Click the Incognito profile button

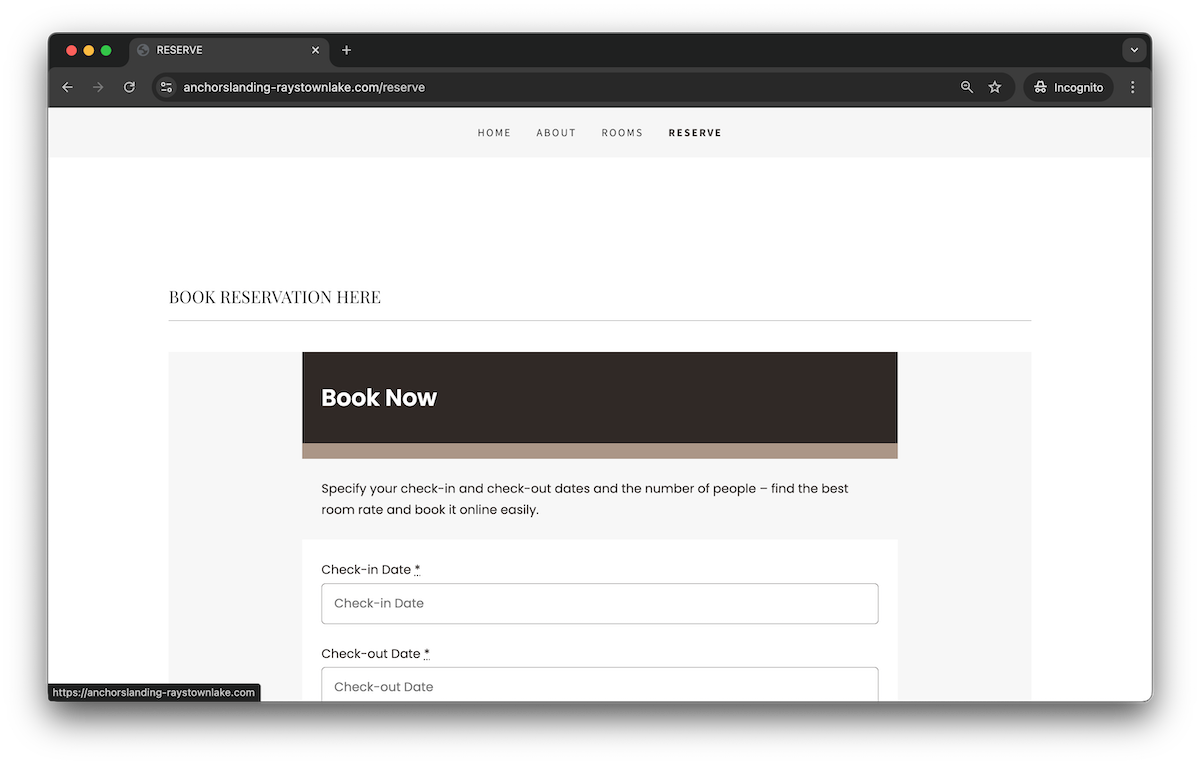[x=1068, y=87]
